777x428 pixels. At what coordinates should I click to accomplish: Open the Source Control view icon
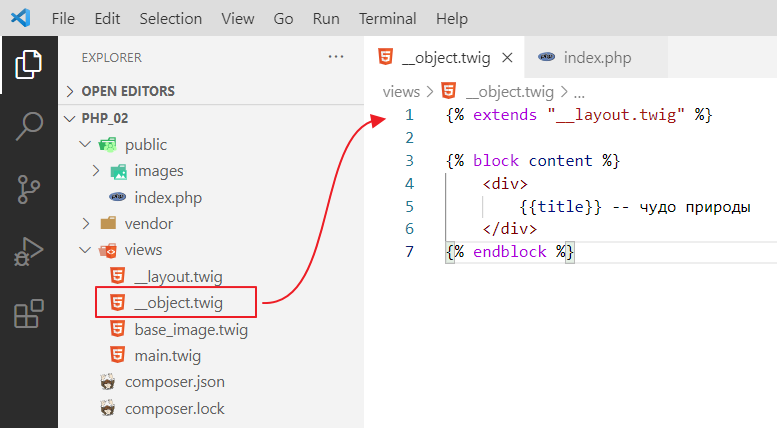[x=29, y=189]
